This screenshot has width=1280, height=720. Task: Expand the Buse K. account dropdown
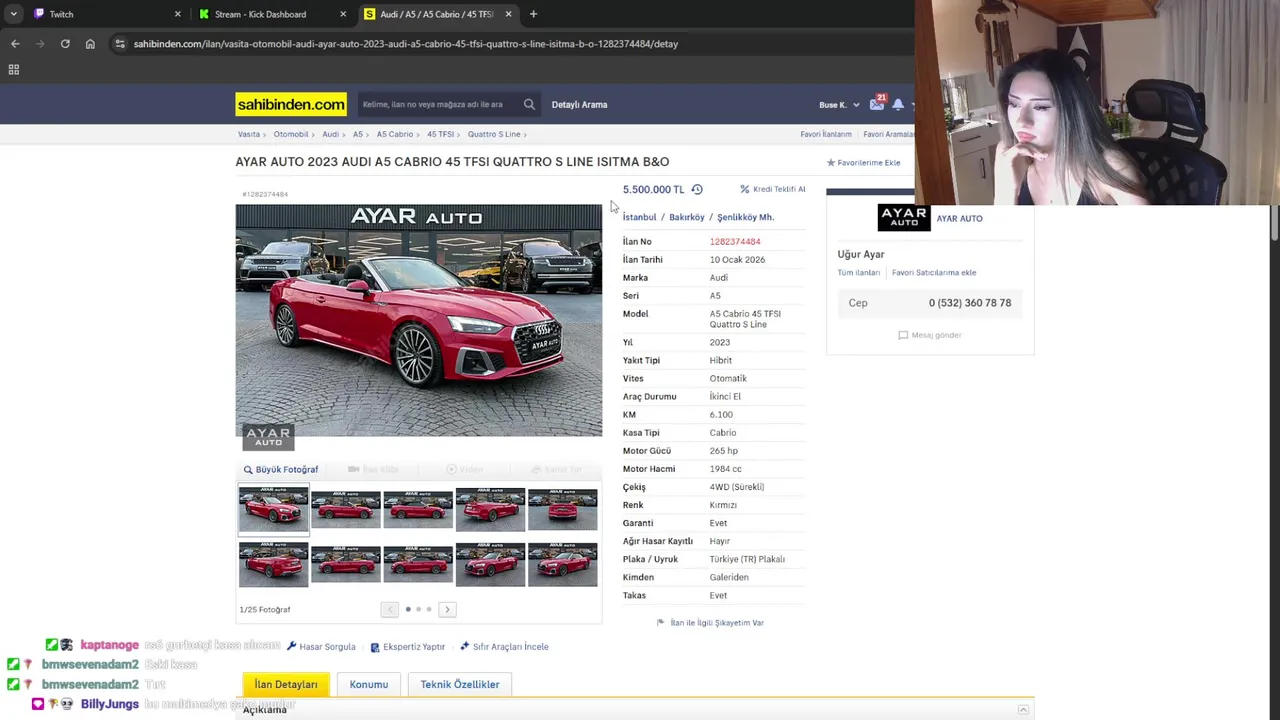coord(838,105)
